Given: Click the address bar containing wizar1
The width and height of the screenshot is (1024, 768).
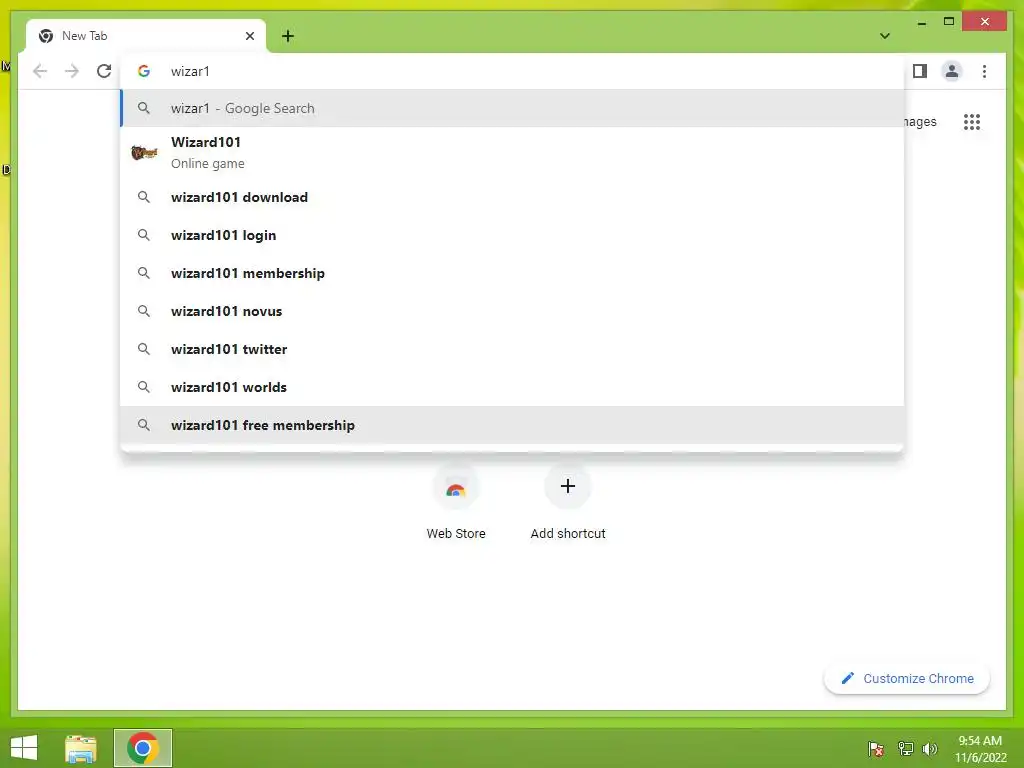Looking at the screenshot, I should click(x=513, y=71).
